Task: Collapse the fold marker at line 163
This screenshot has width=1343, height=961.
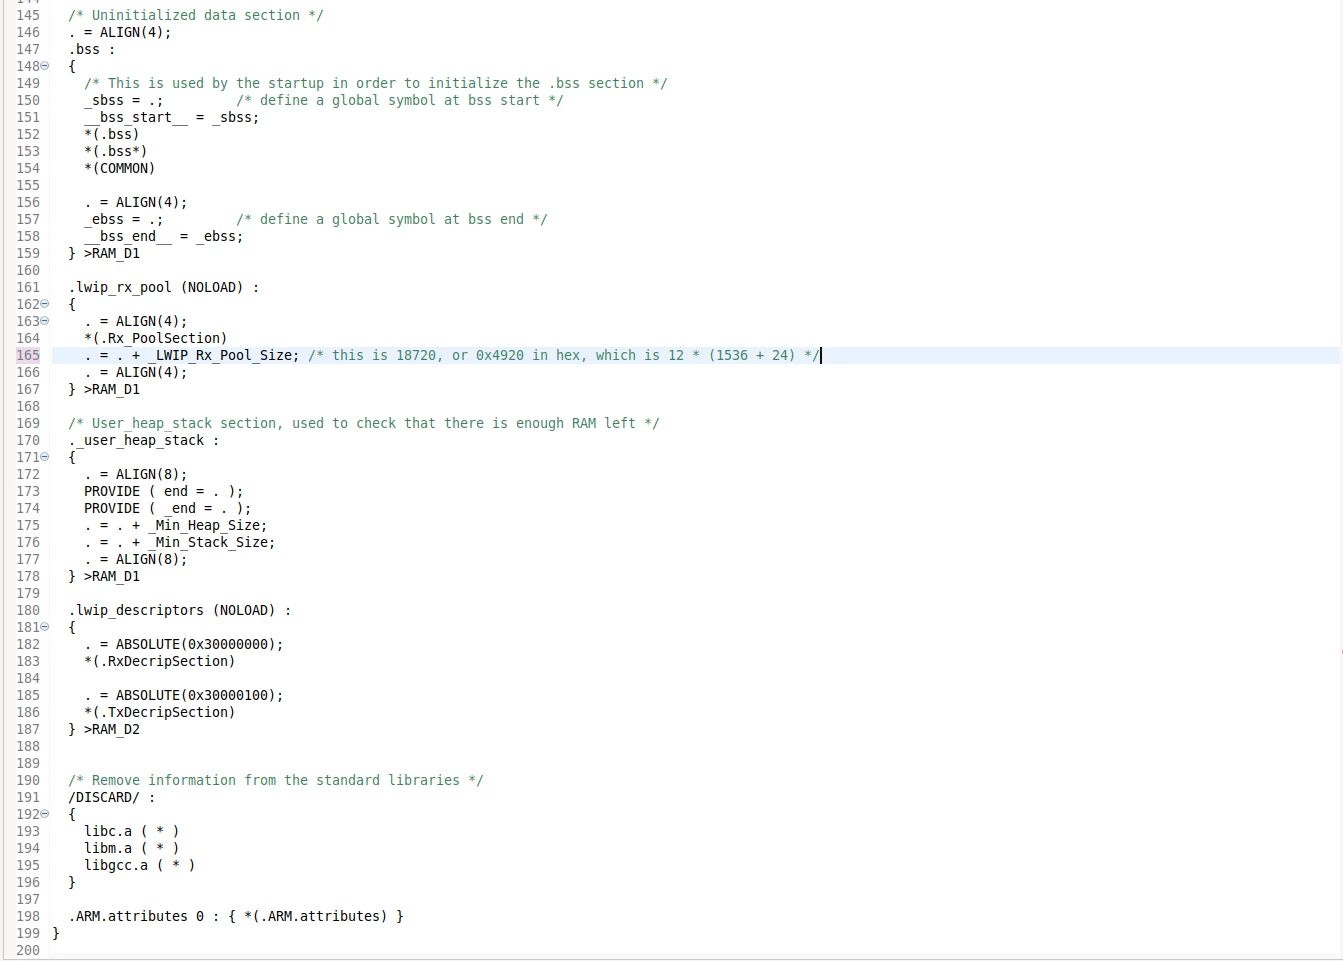Action: 45,321
